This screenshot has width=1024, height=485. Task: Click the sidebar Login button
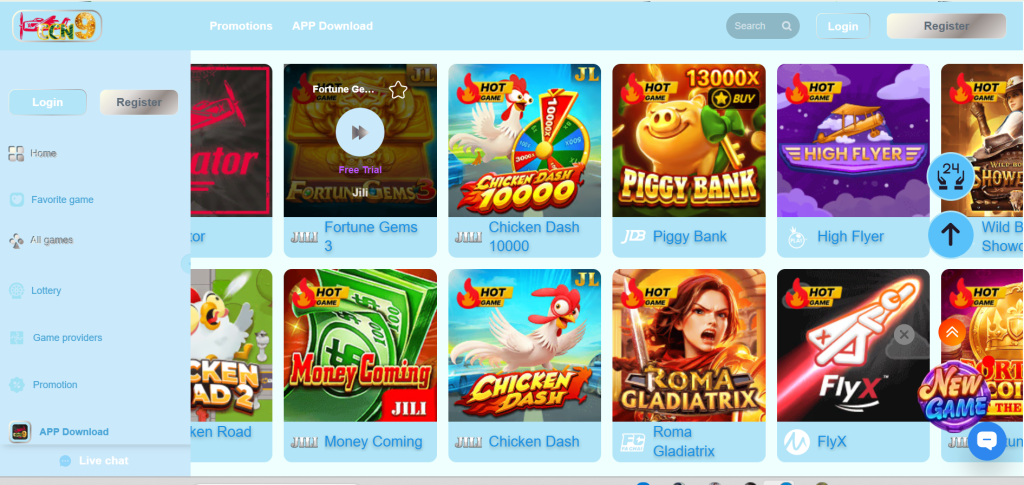[x=48, y=102]
